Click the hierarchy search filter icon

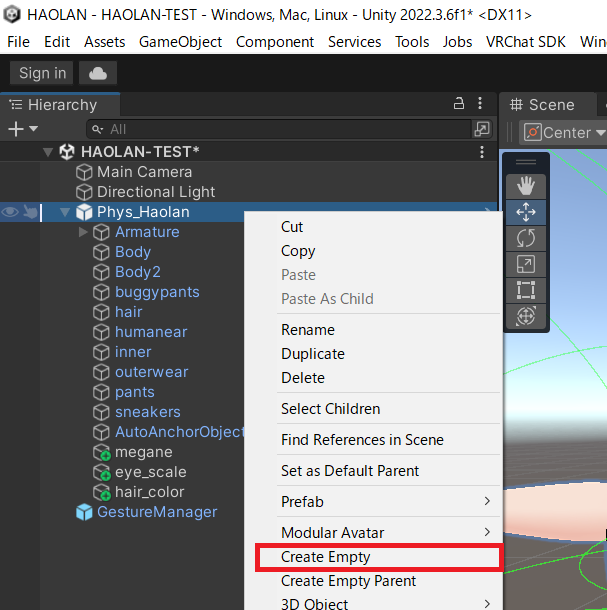click(97, 129)
